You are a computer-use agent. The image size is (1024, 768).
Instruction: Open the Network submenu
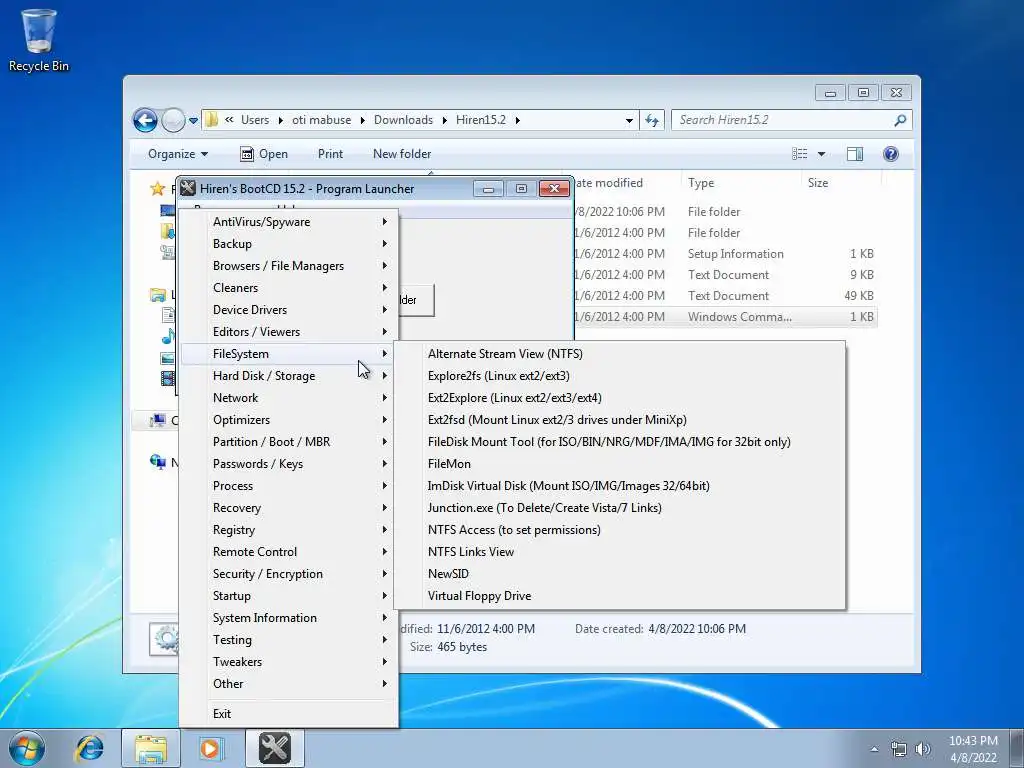tap(288, 398)
